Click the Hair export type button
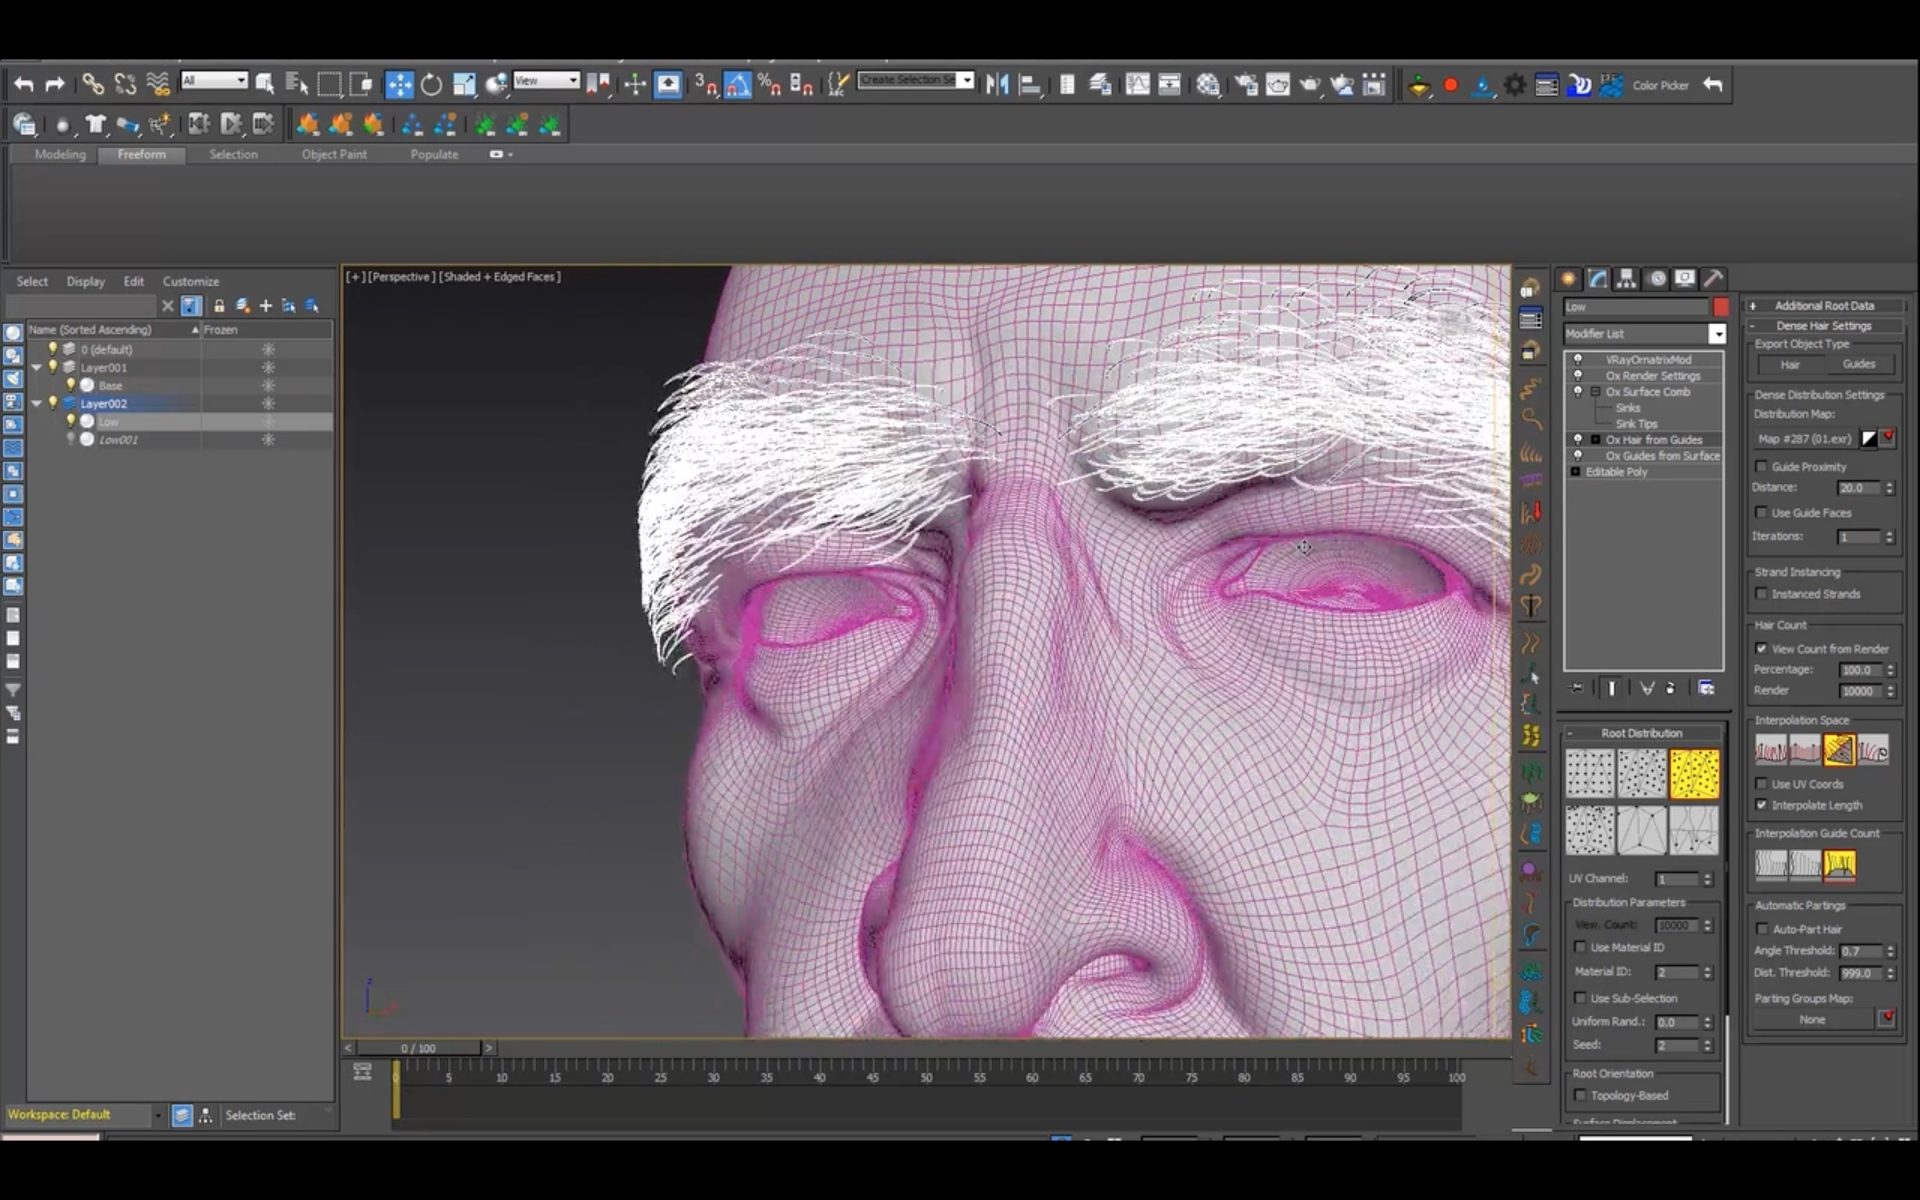 coord(1790,365)
